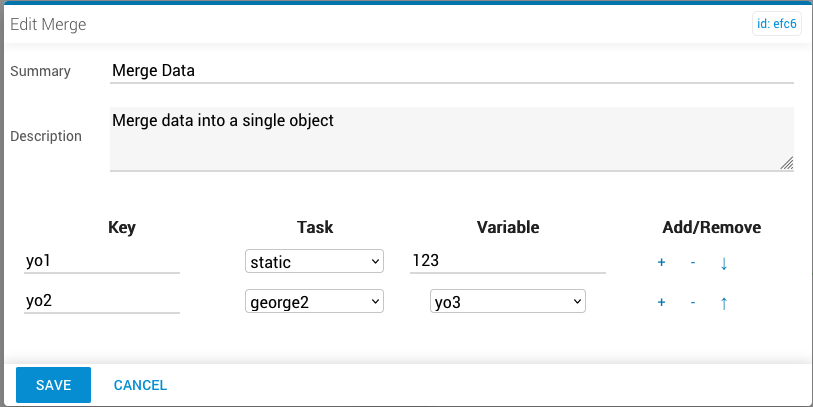Click the minus icon in the yo2 row
The image size is (813, 407).
tap(692, 302)
